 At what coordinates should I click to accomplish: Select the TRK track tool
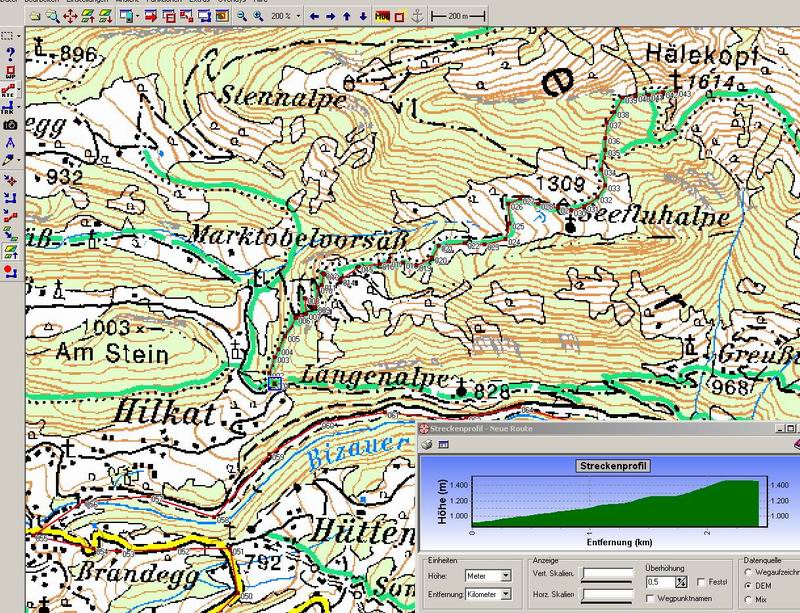click(x=8, y=107)
